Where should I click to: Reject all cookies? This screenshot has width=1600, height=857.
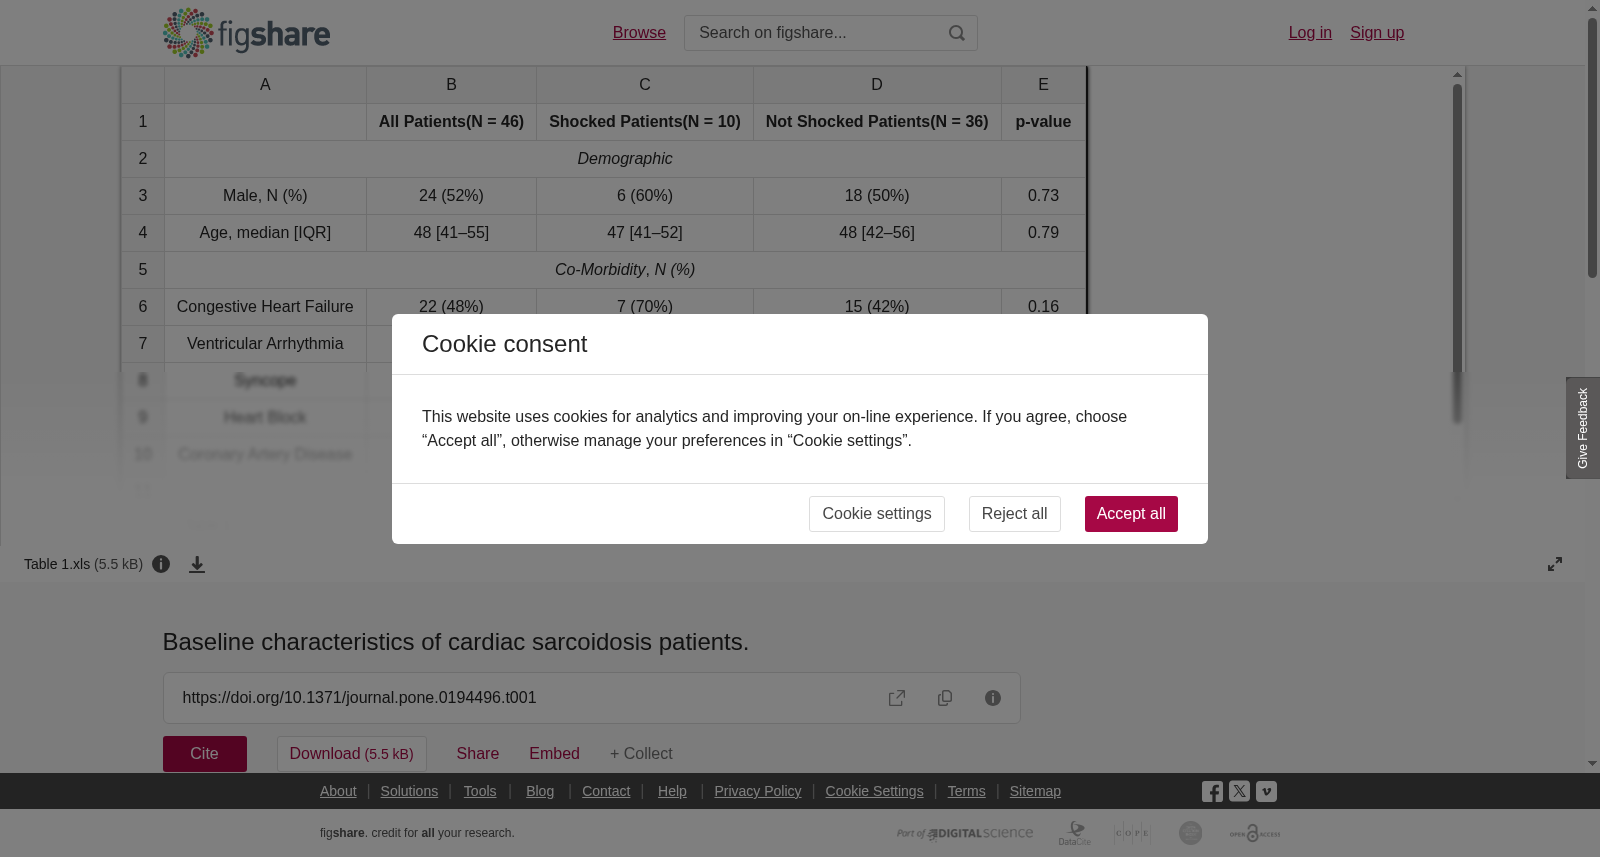[x=1014, y=514]
